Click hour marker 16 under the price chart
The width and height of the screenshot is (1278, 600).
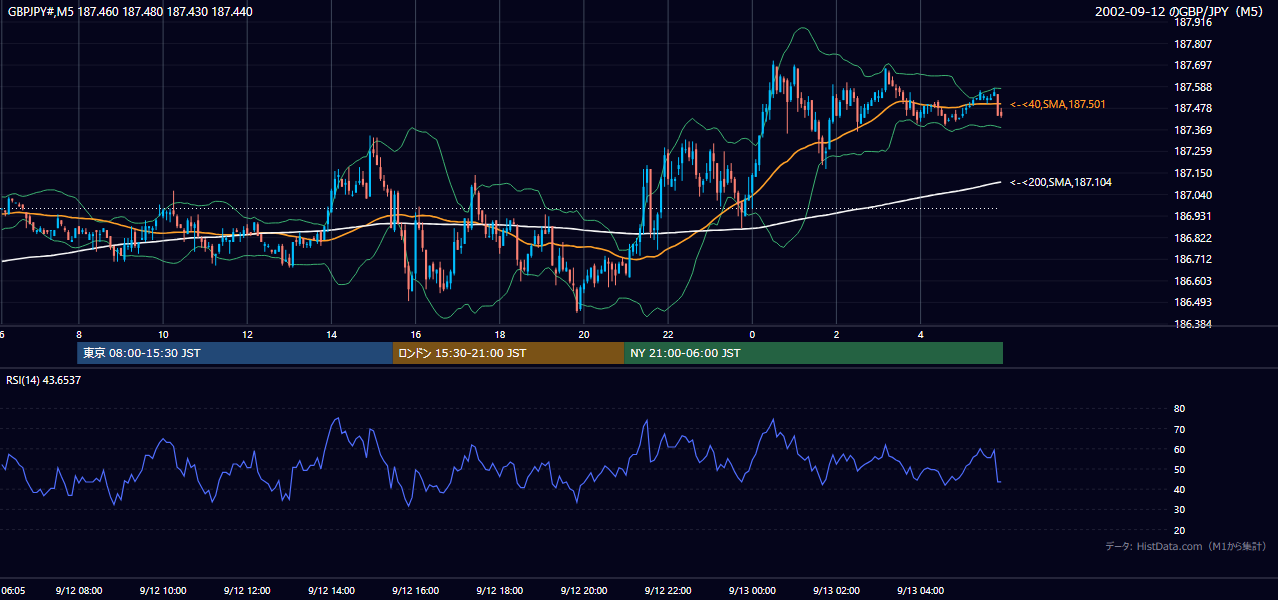(416, 334)
